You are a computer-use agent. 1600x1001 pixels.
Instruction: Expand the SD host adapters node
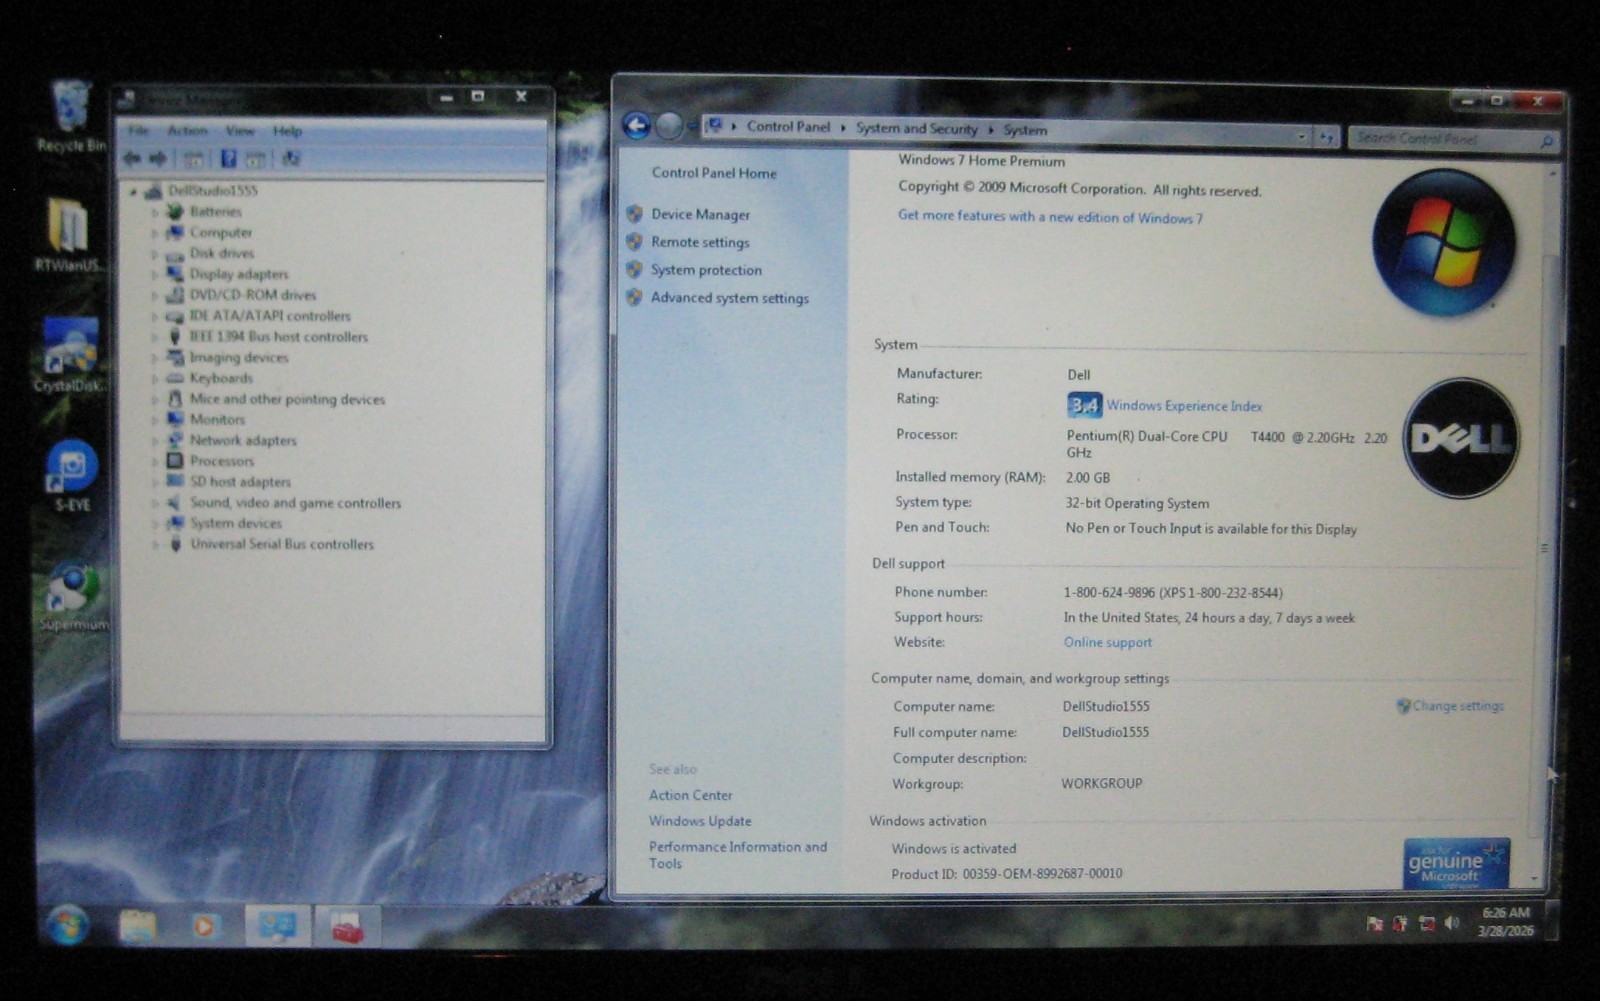(155, 482)
